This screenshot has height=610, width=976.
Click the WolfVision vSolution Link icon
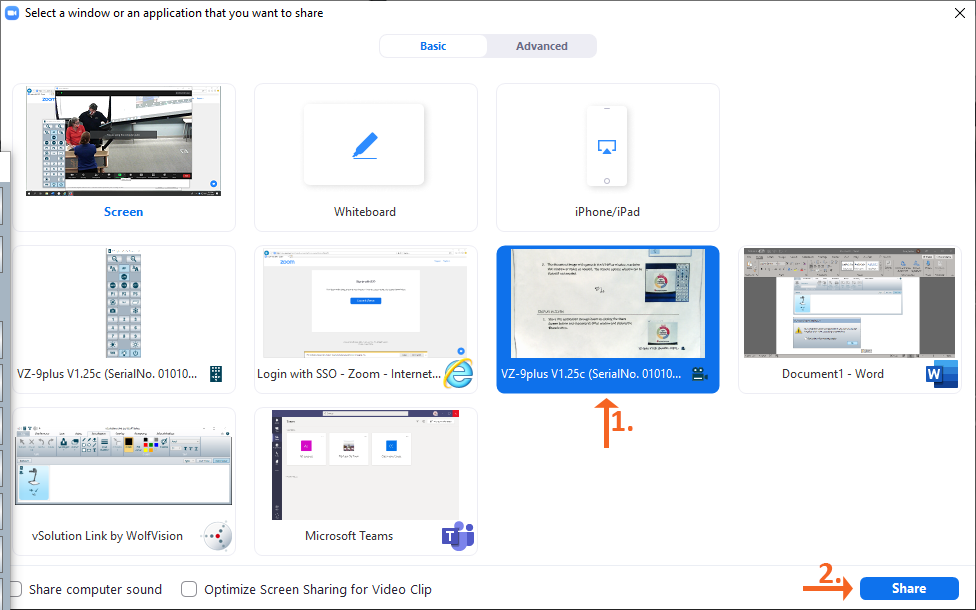[216, 536]
